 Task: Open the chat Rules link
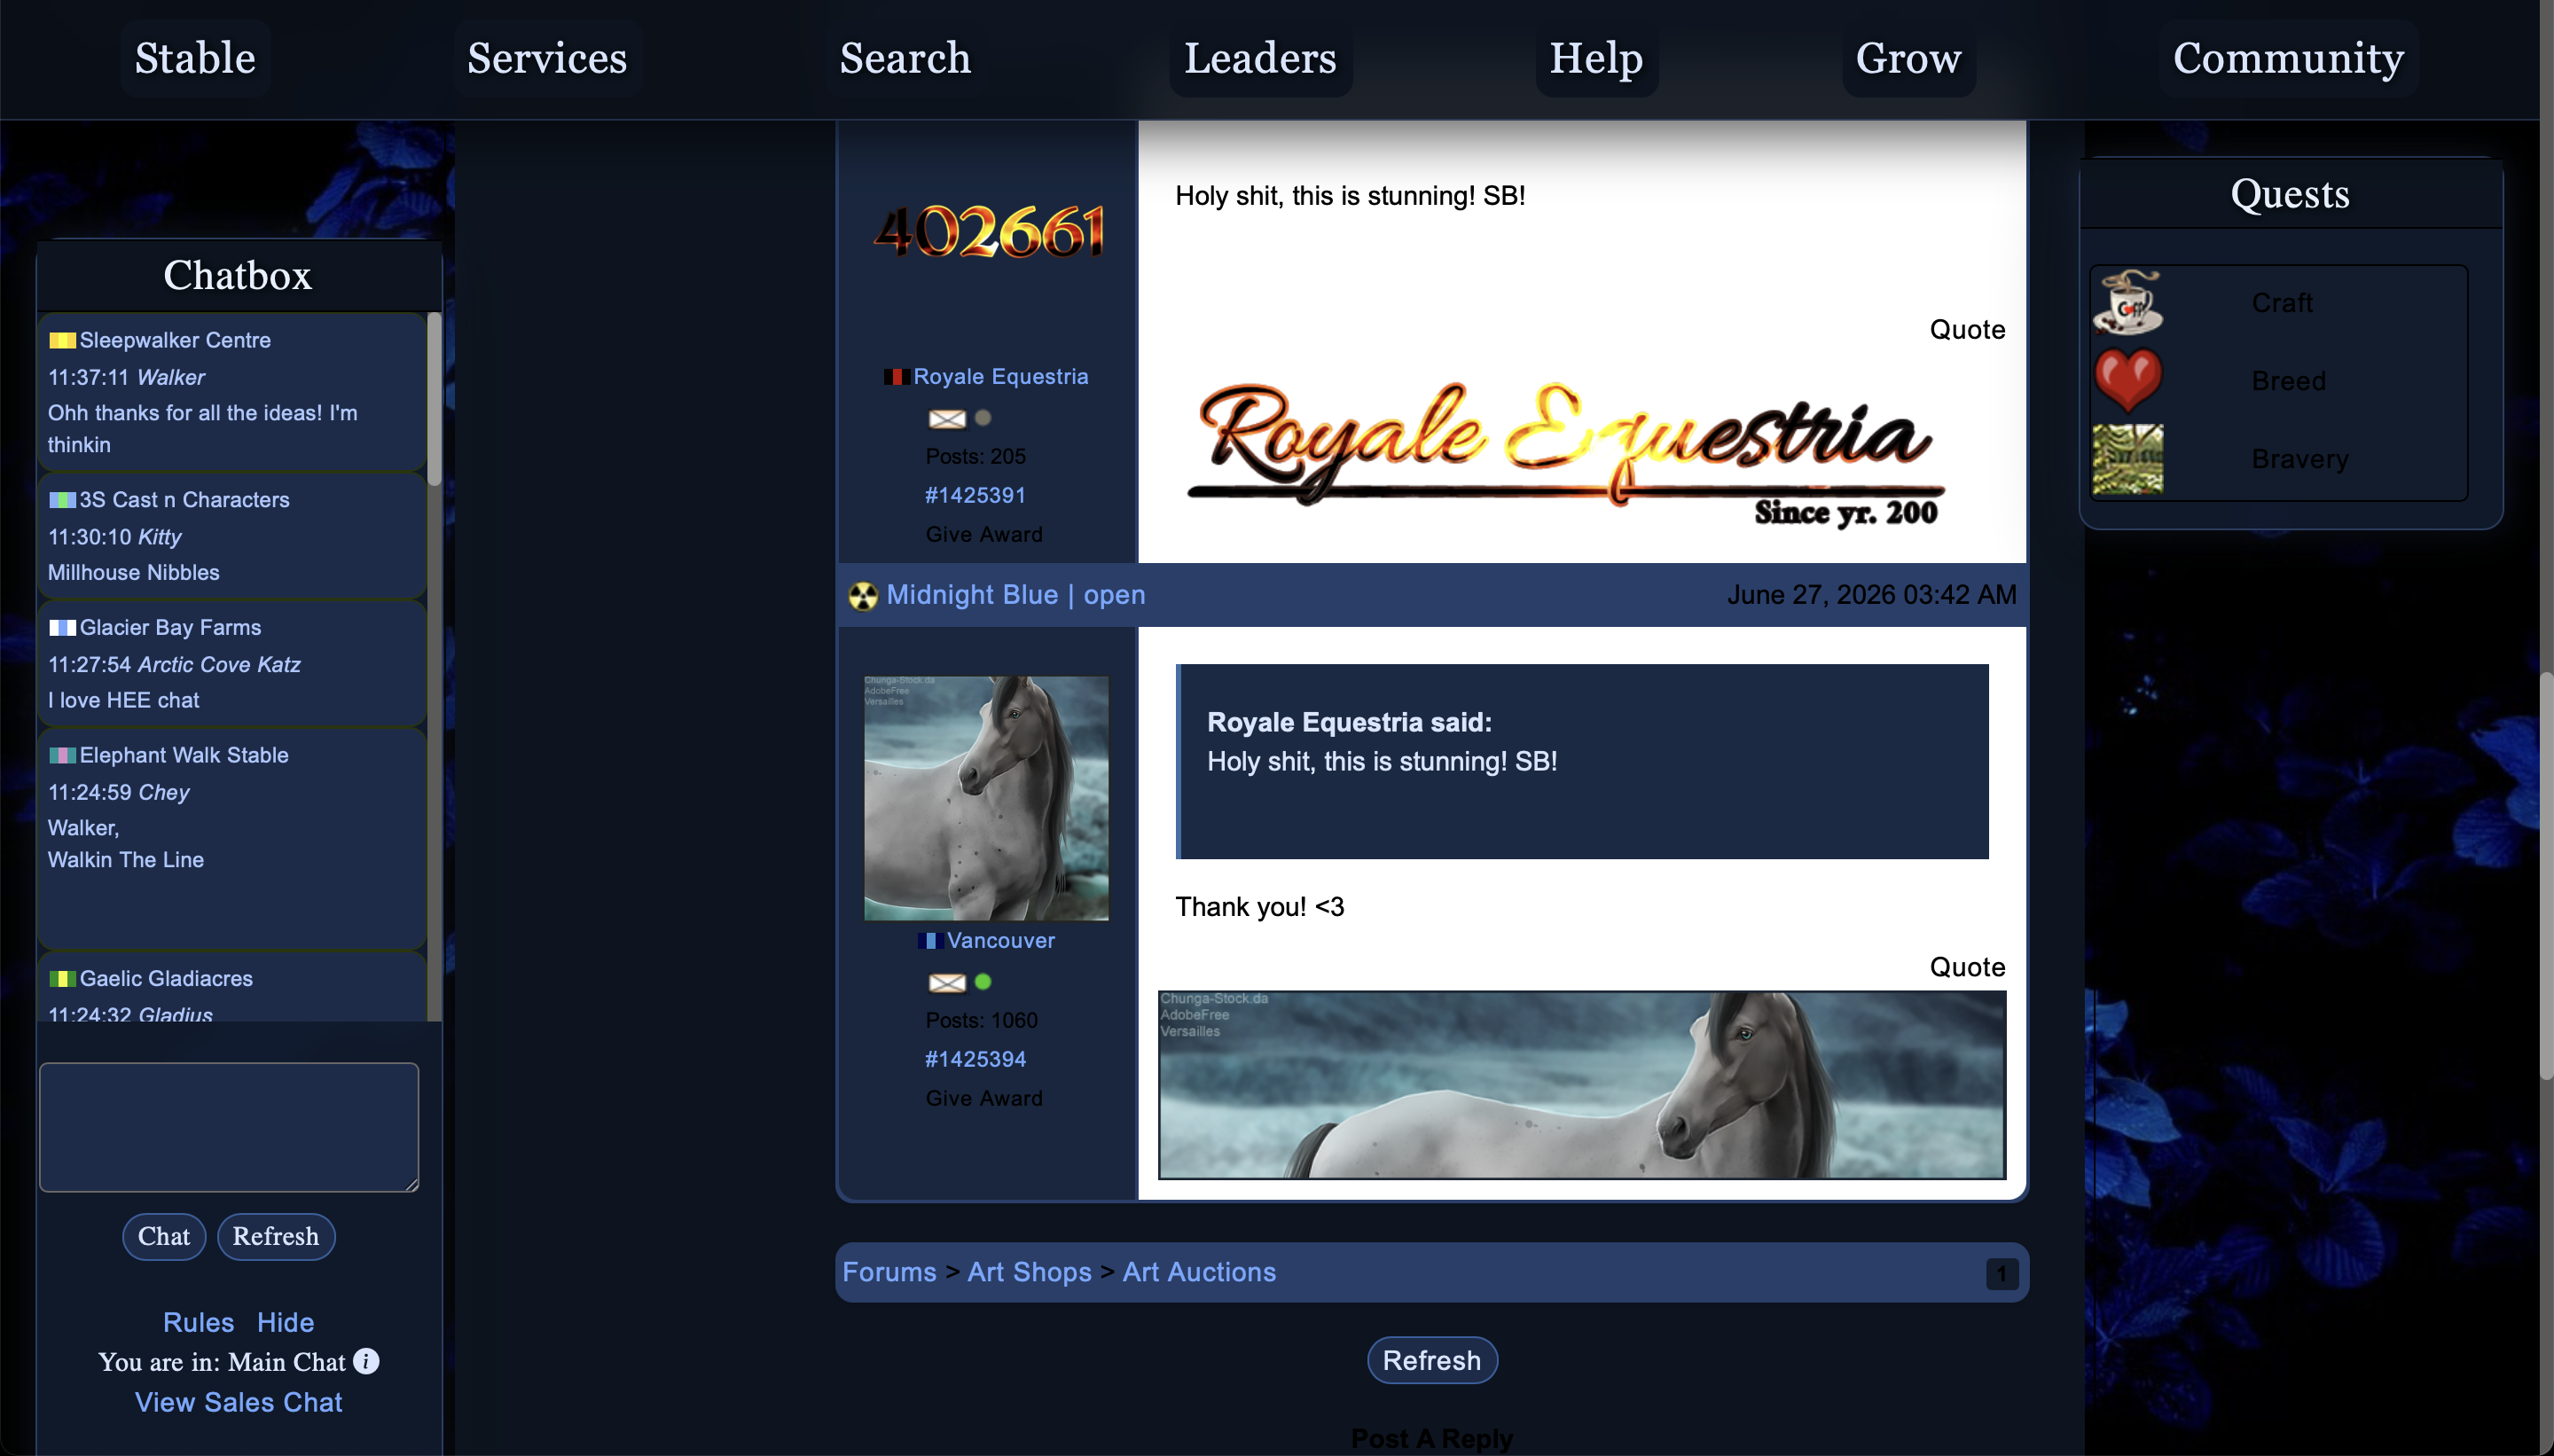(198, 1322)
